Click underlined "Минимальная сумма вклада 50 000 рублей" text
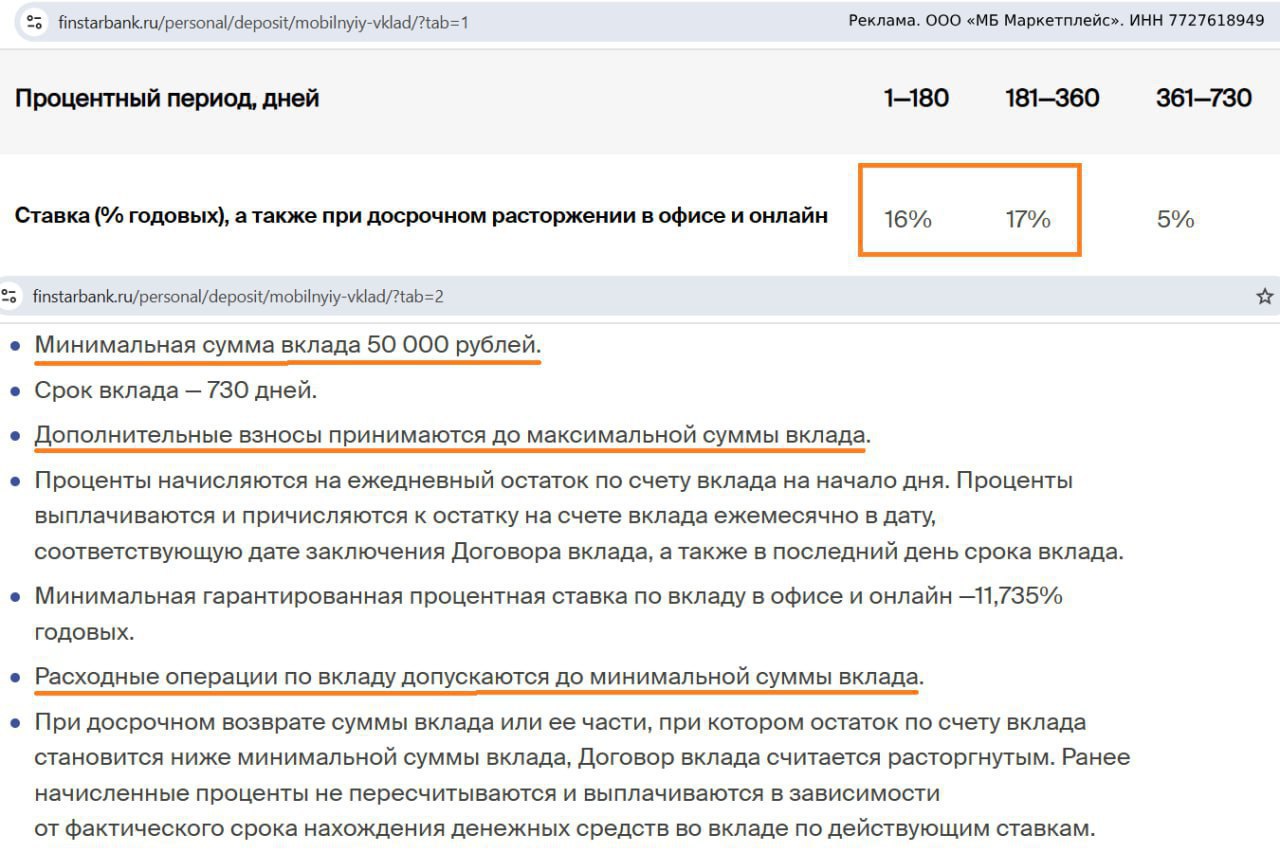Viewport: 1280px width, 853px height. 287,345
